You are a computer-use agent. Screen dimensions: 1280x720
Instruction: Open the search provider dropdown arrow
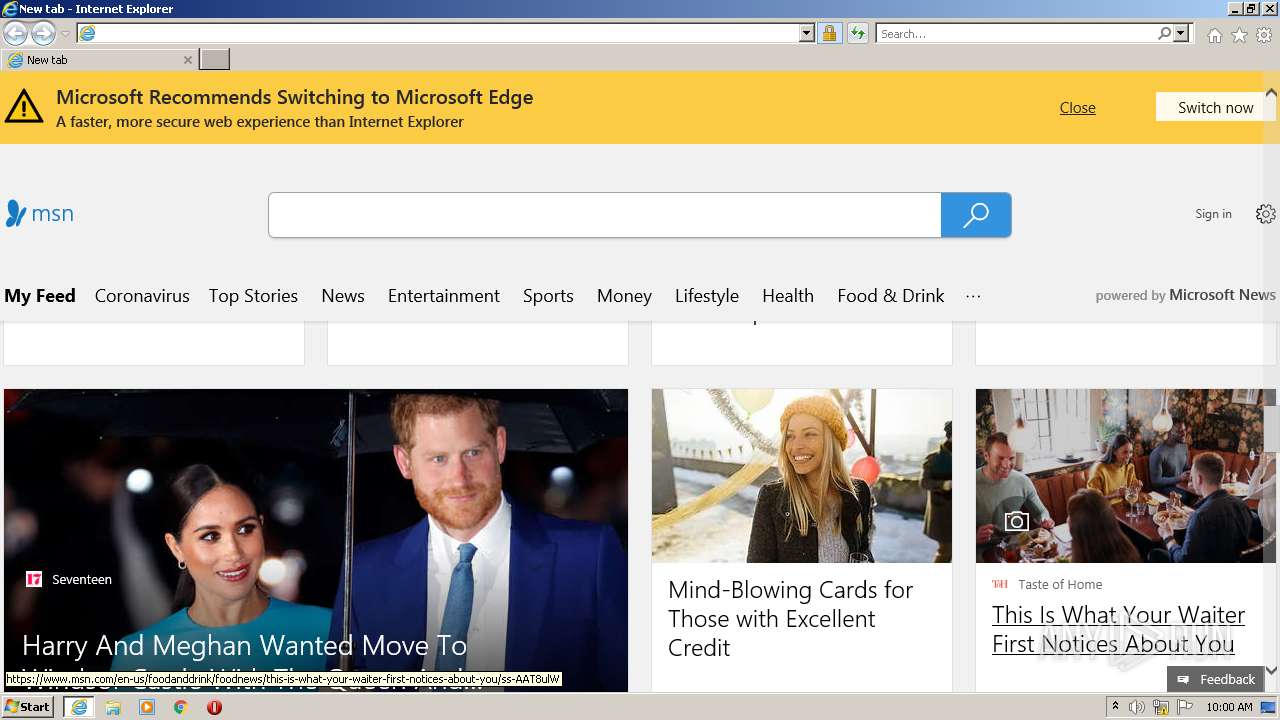pos(1181,33)
